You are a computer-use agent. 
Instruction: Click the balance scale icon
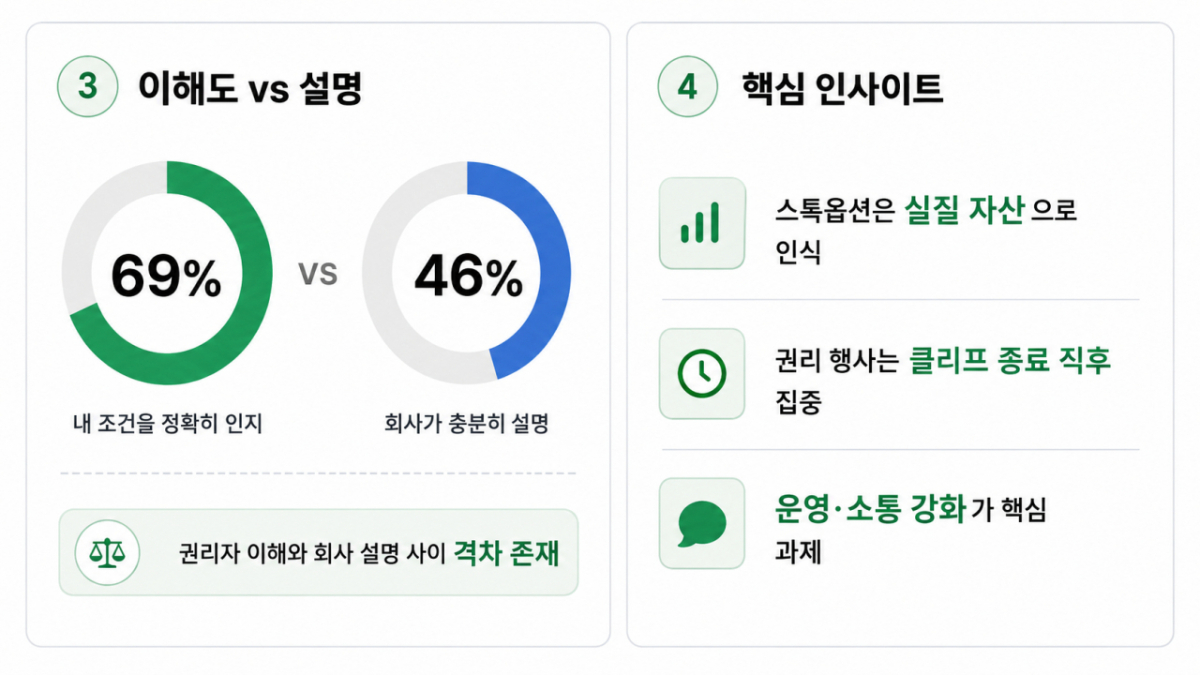click(x=103, y=552)
